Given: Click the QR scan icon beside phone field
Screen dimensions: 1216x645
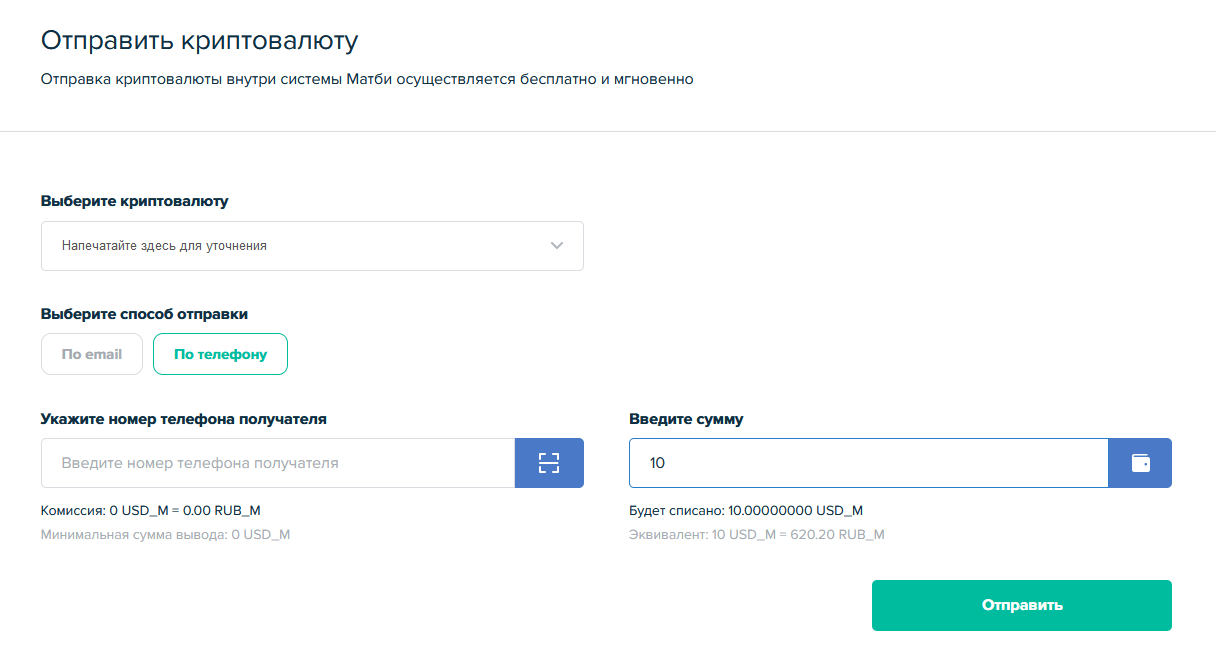Looking at the screenshot, I should click(548, 463).
